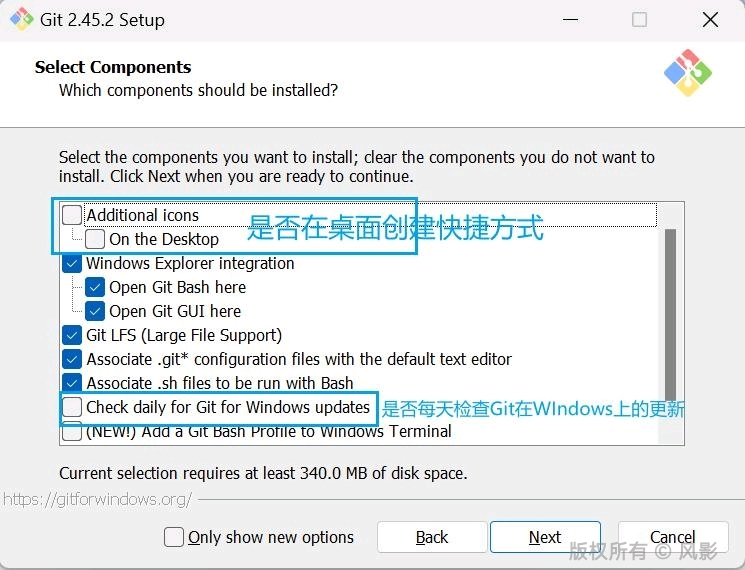Open the gitforwindows.org link
745x570 pixels.
pos(96,499)
